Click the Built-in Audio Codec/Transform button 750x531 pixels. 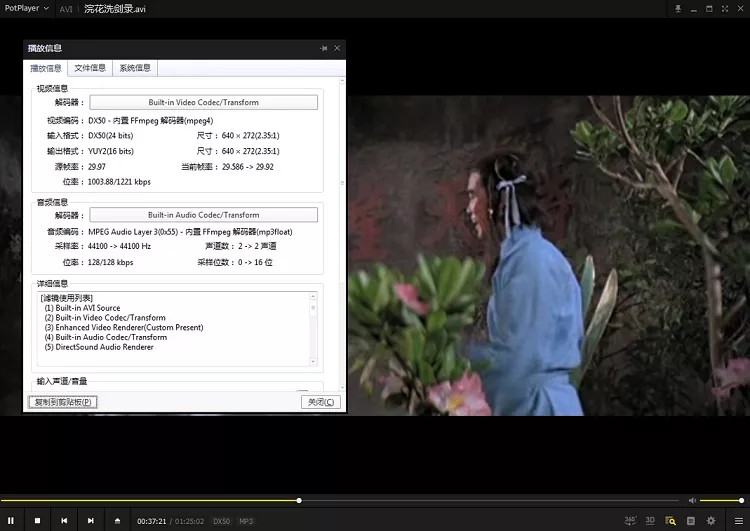click(203, 215)
